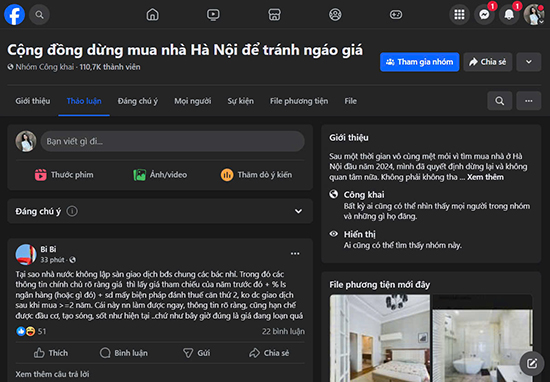Open the 22 bình luận link
Image resolution: width=550 pixels, height=382 pixels.
(x=283, y=331)
